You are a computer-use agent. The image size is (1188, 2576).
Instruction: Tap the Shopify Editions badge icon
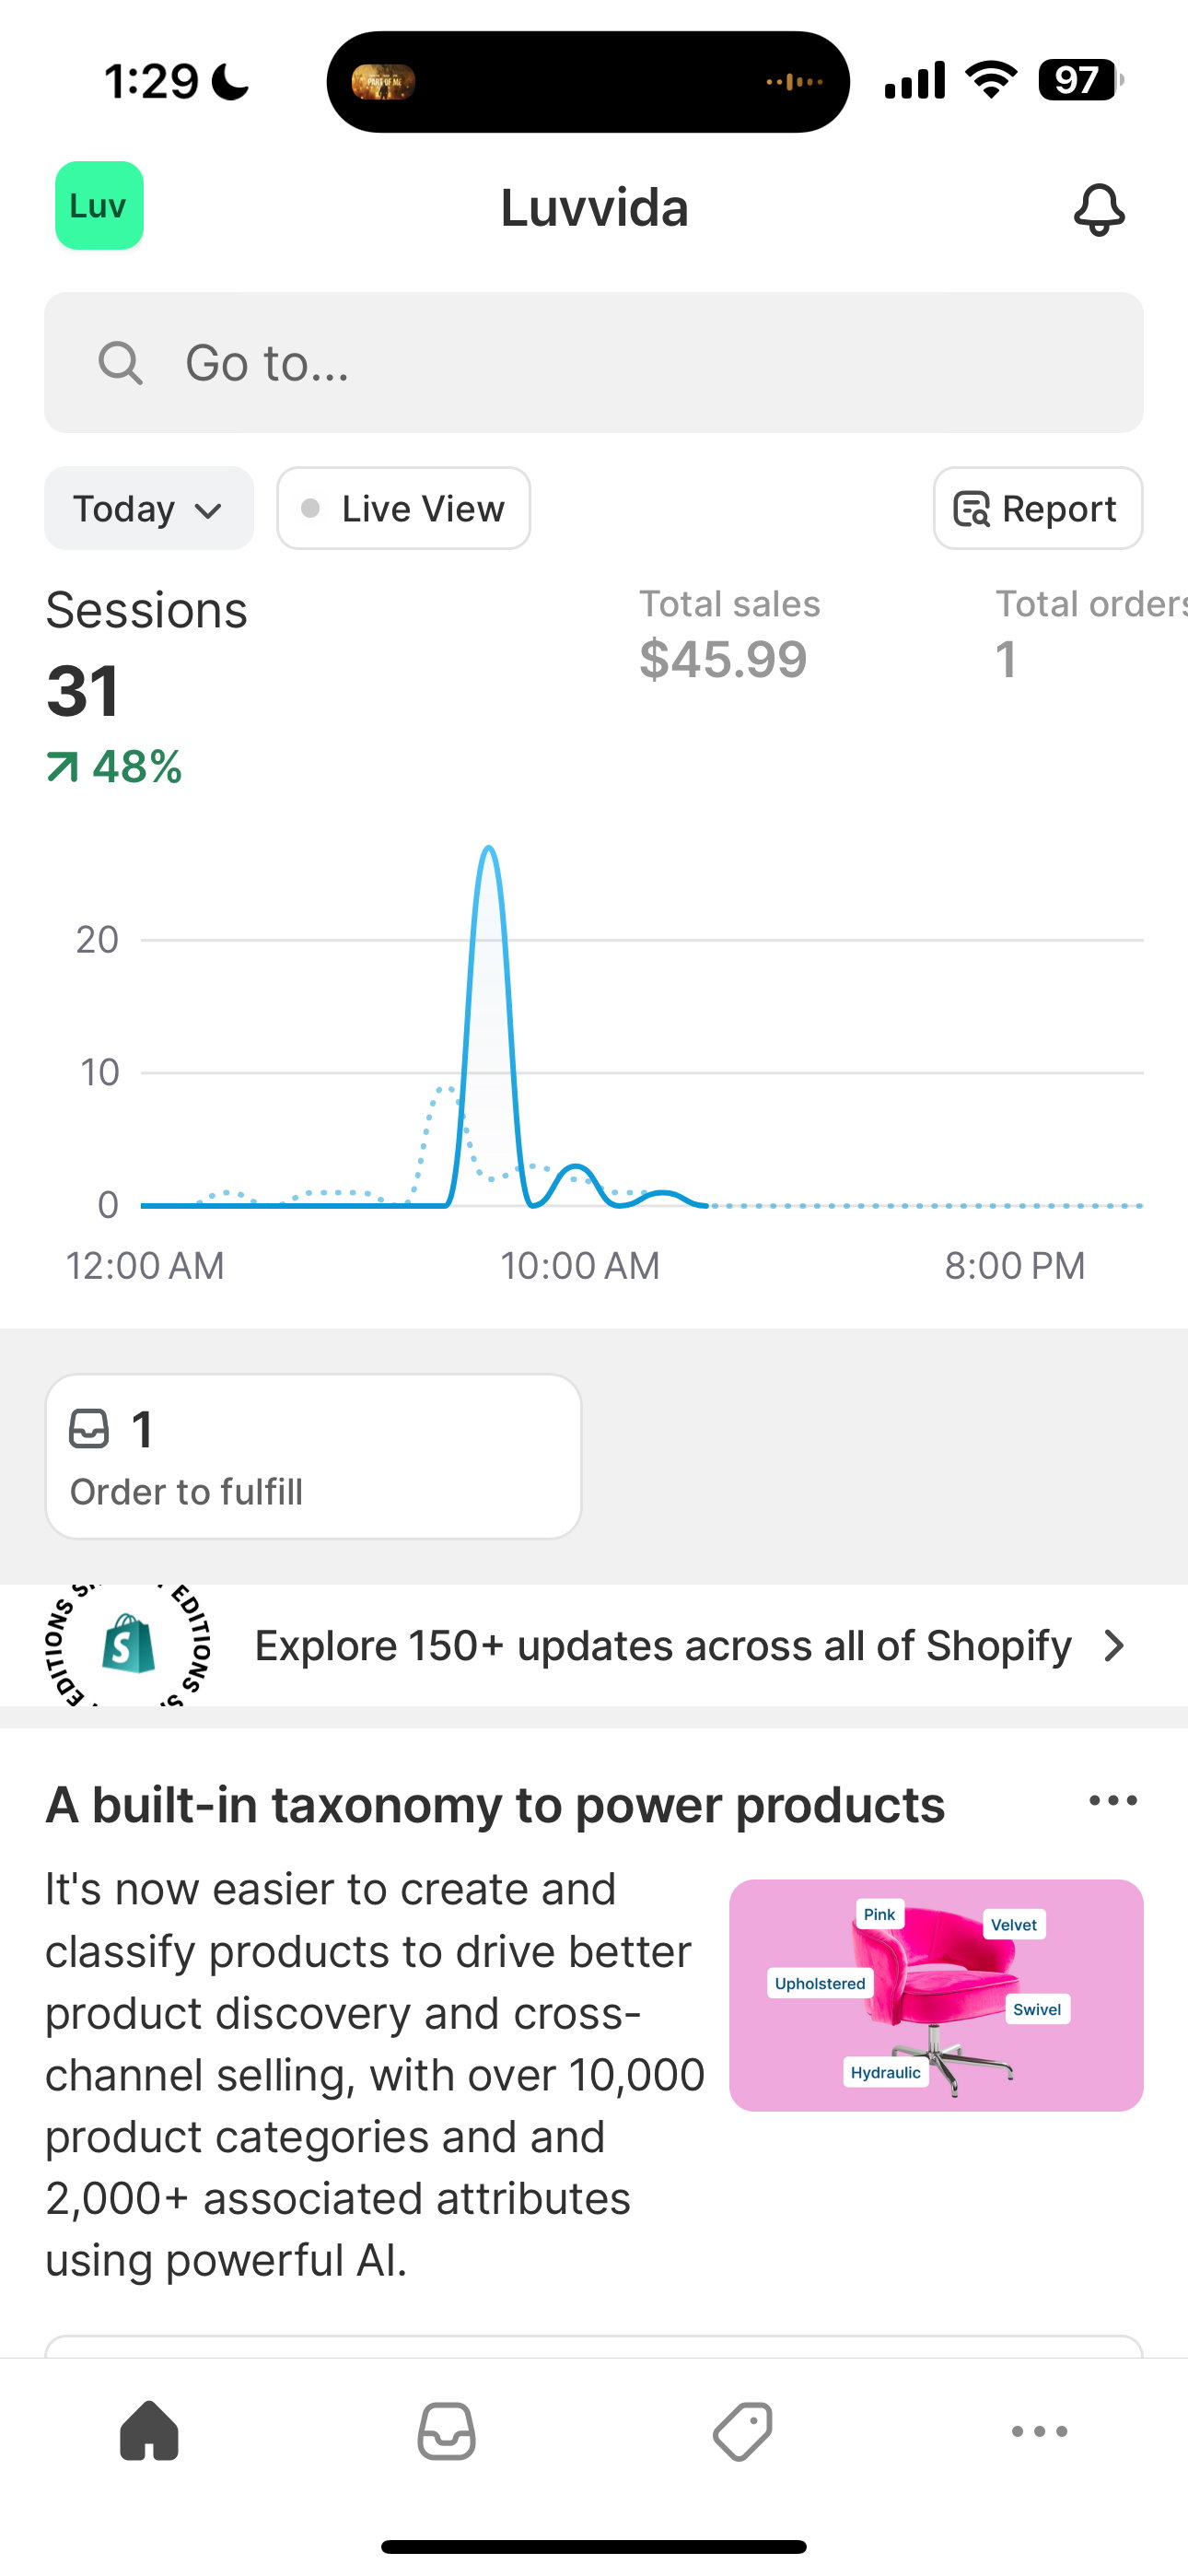pyautogui.click(x=128, y=1645)
